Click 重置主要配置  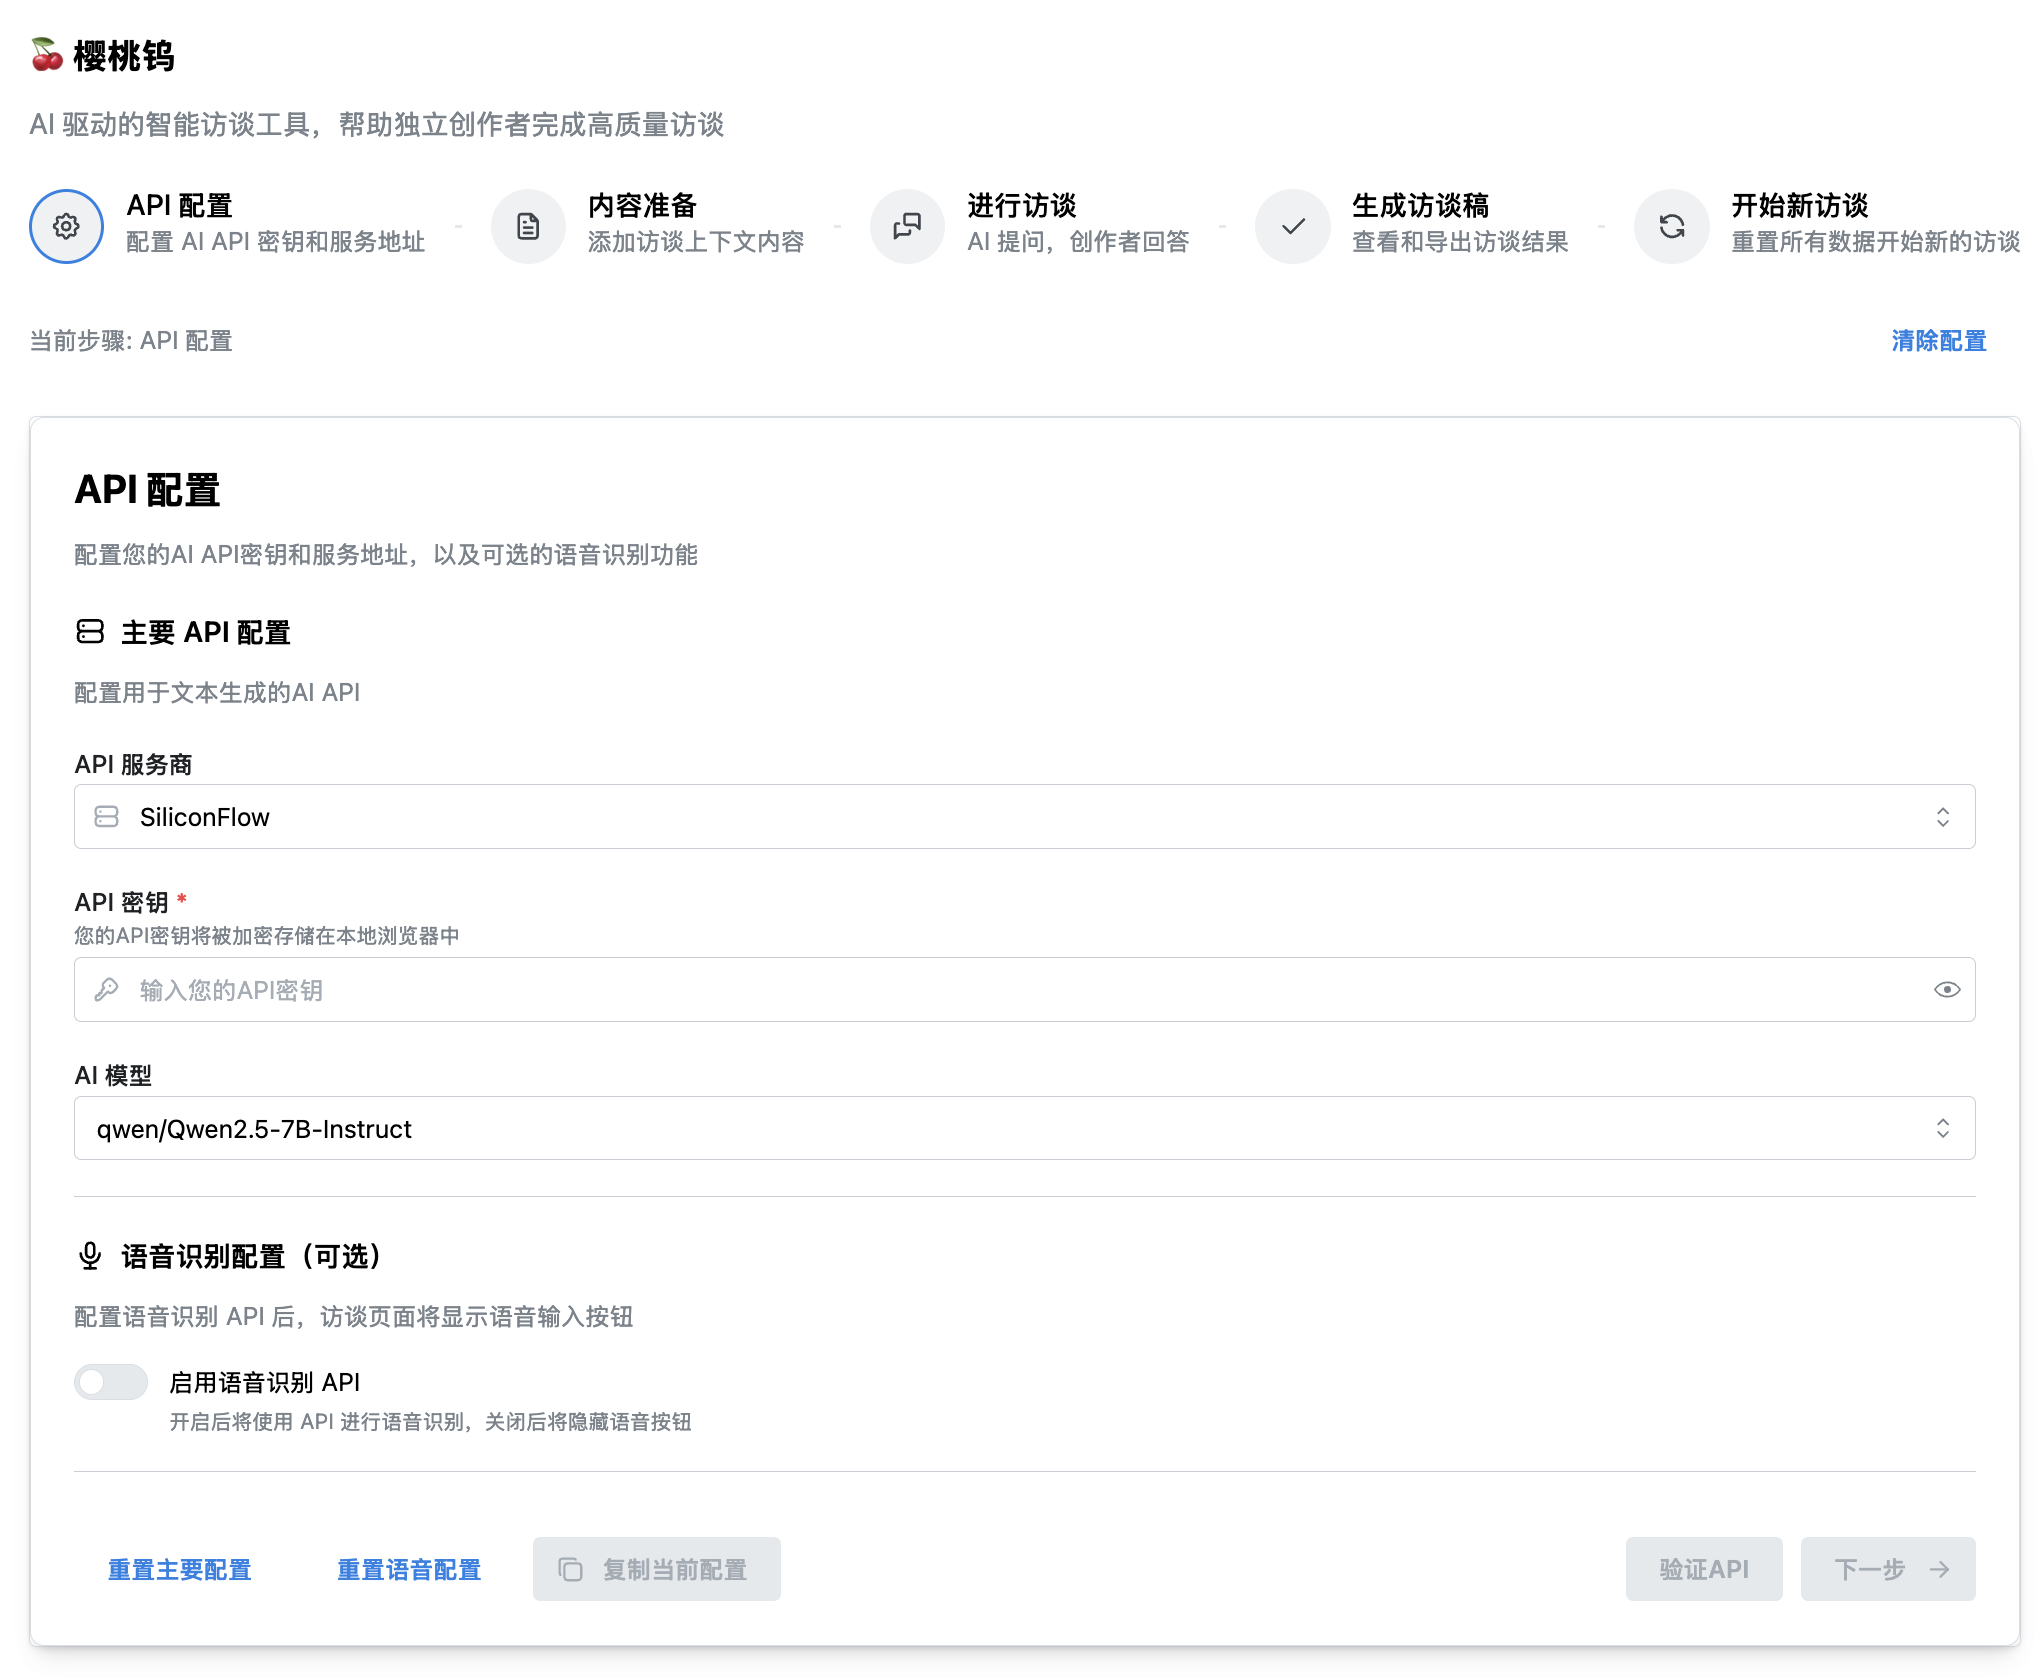pyautogui.click(x=180, y=1569)
